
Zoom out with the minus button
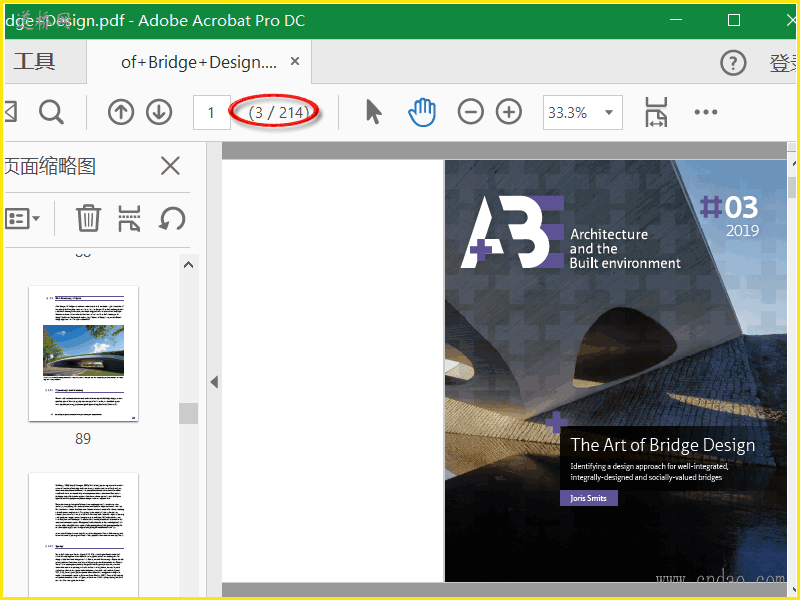pyautogui.click(x=470, y=112)
